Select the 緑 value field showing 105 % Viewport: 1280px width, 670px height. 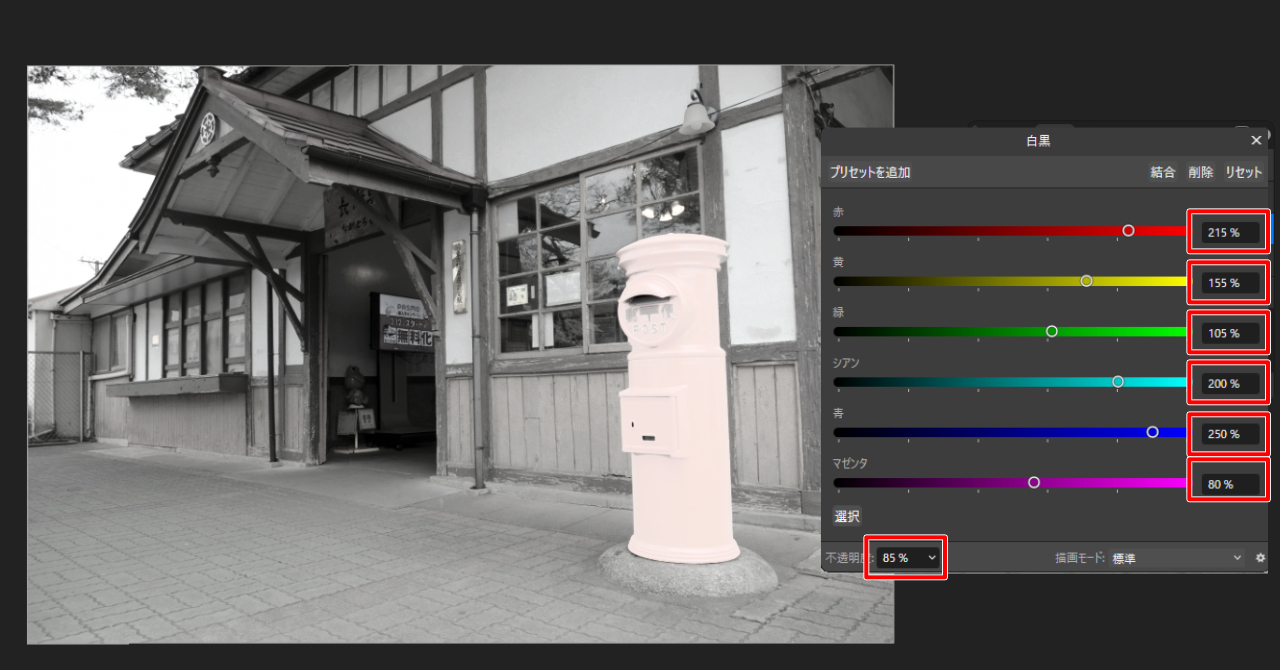(1230, 333)
